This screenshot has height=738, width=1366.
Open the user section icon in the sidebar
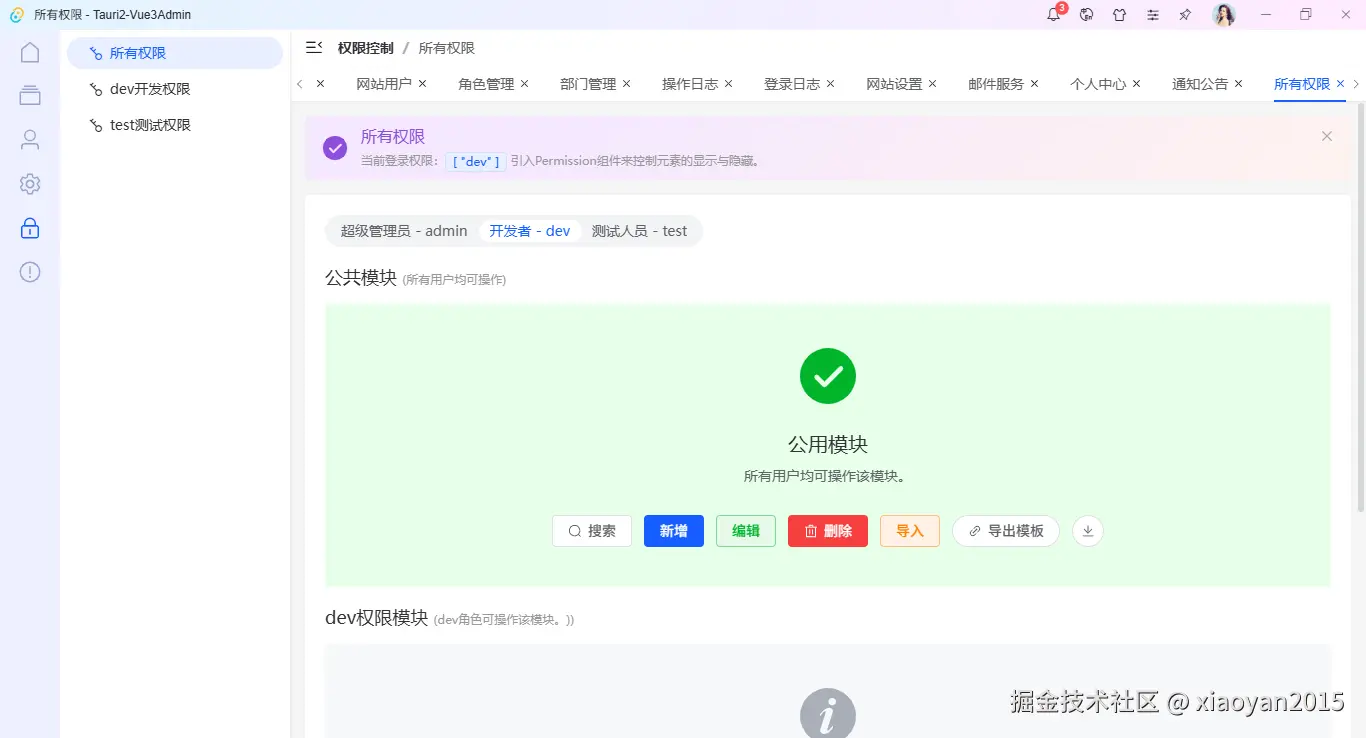point(29,139)
